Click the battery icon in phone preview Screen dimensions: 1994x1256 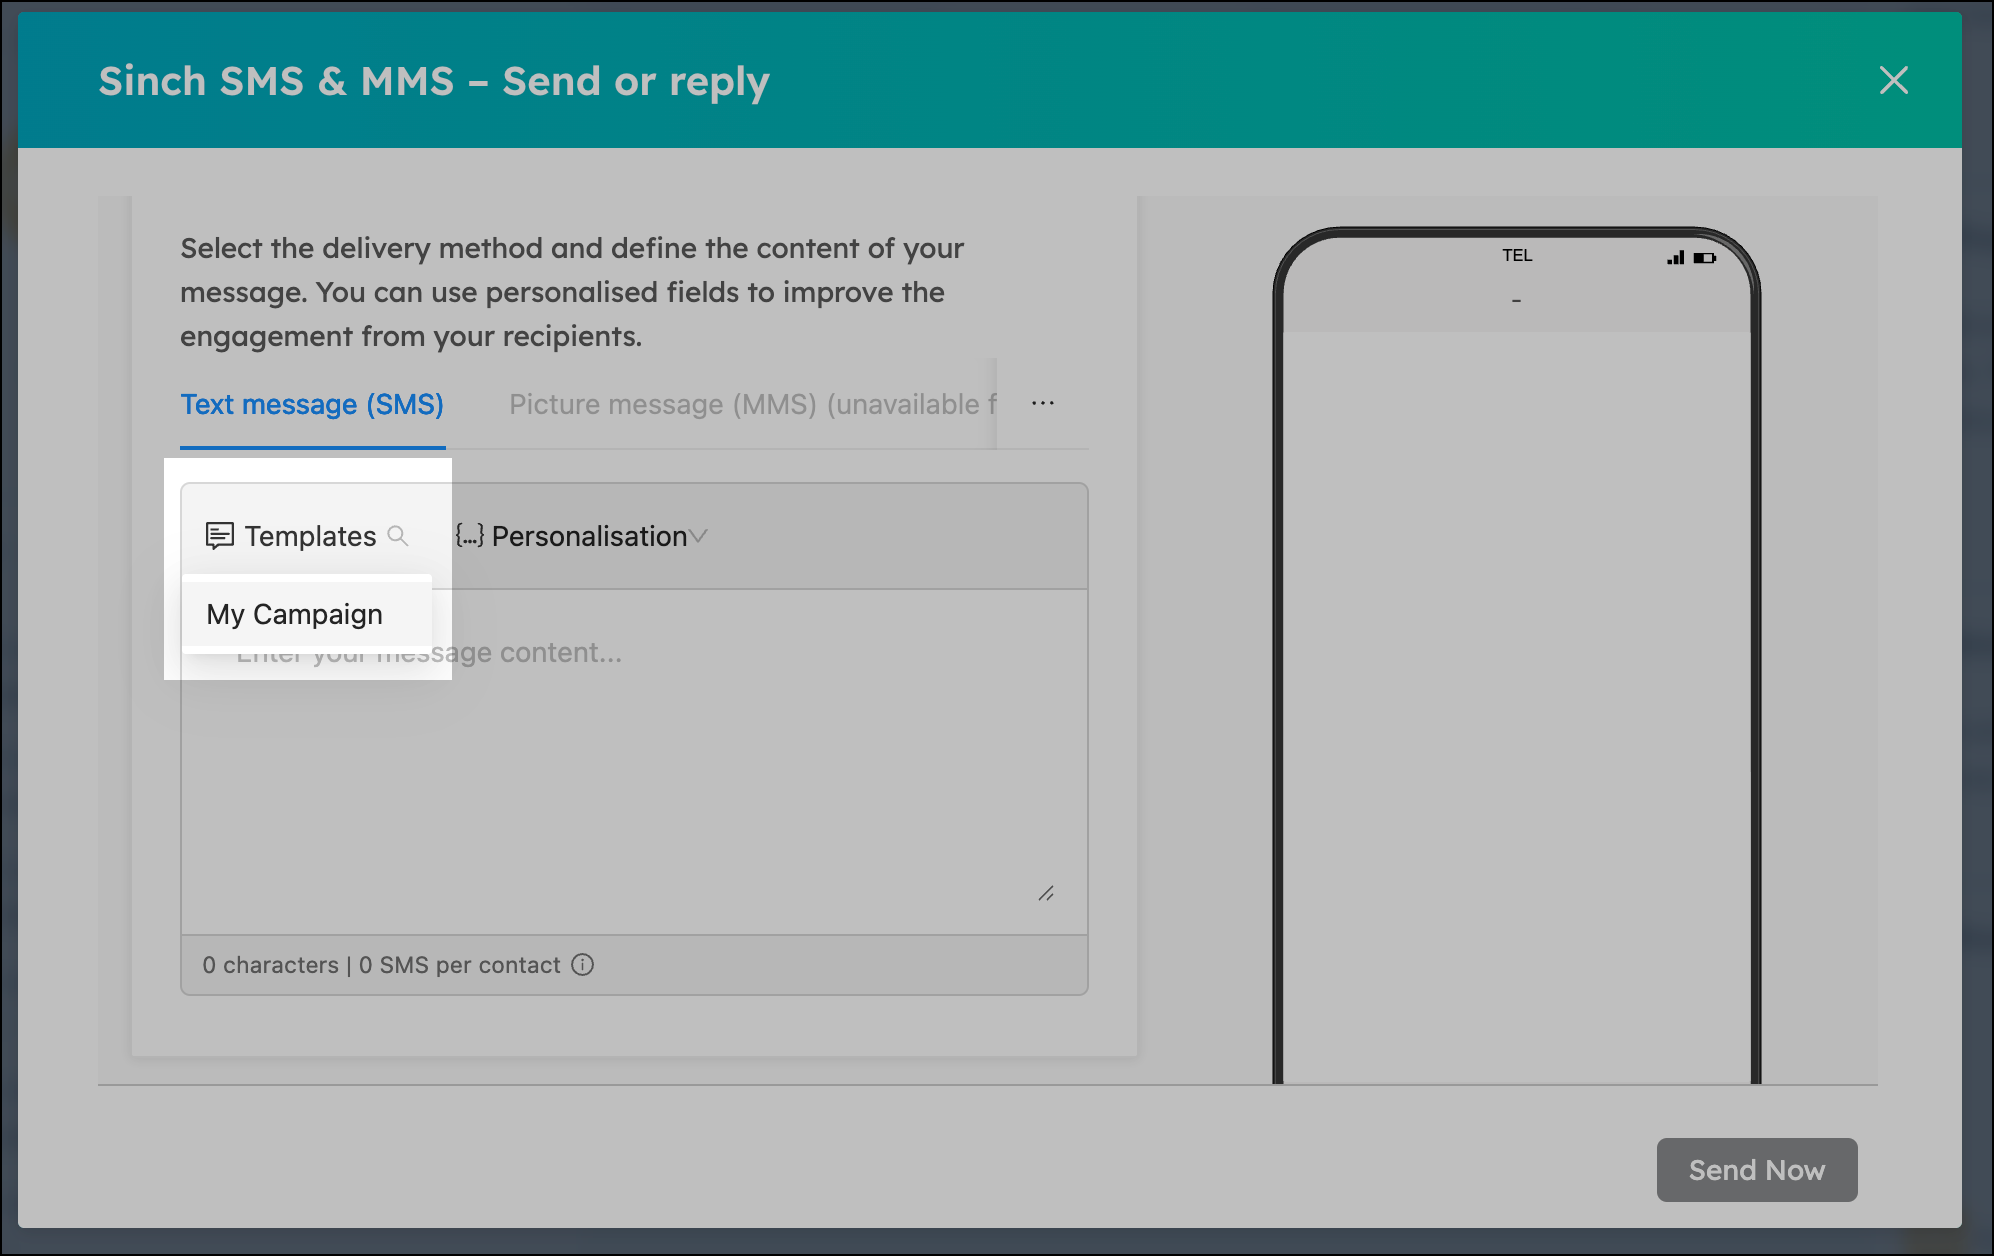click(1703, 257)
